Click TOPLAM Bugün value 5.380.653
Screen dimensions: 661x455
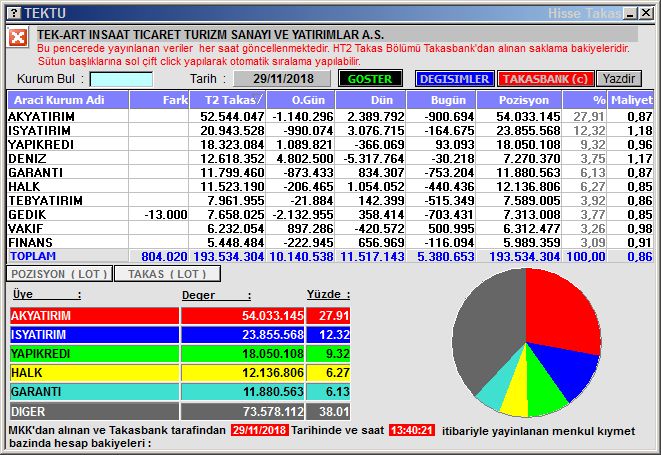[446, 256]
